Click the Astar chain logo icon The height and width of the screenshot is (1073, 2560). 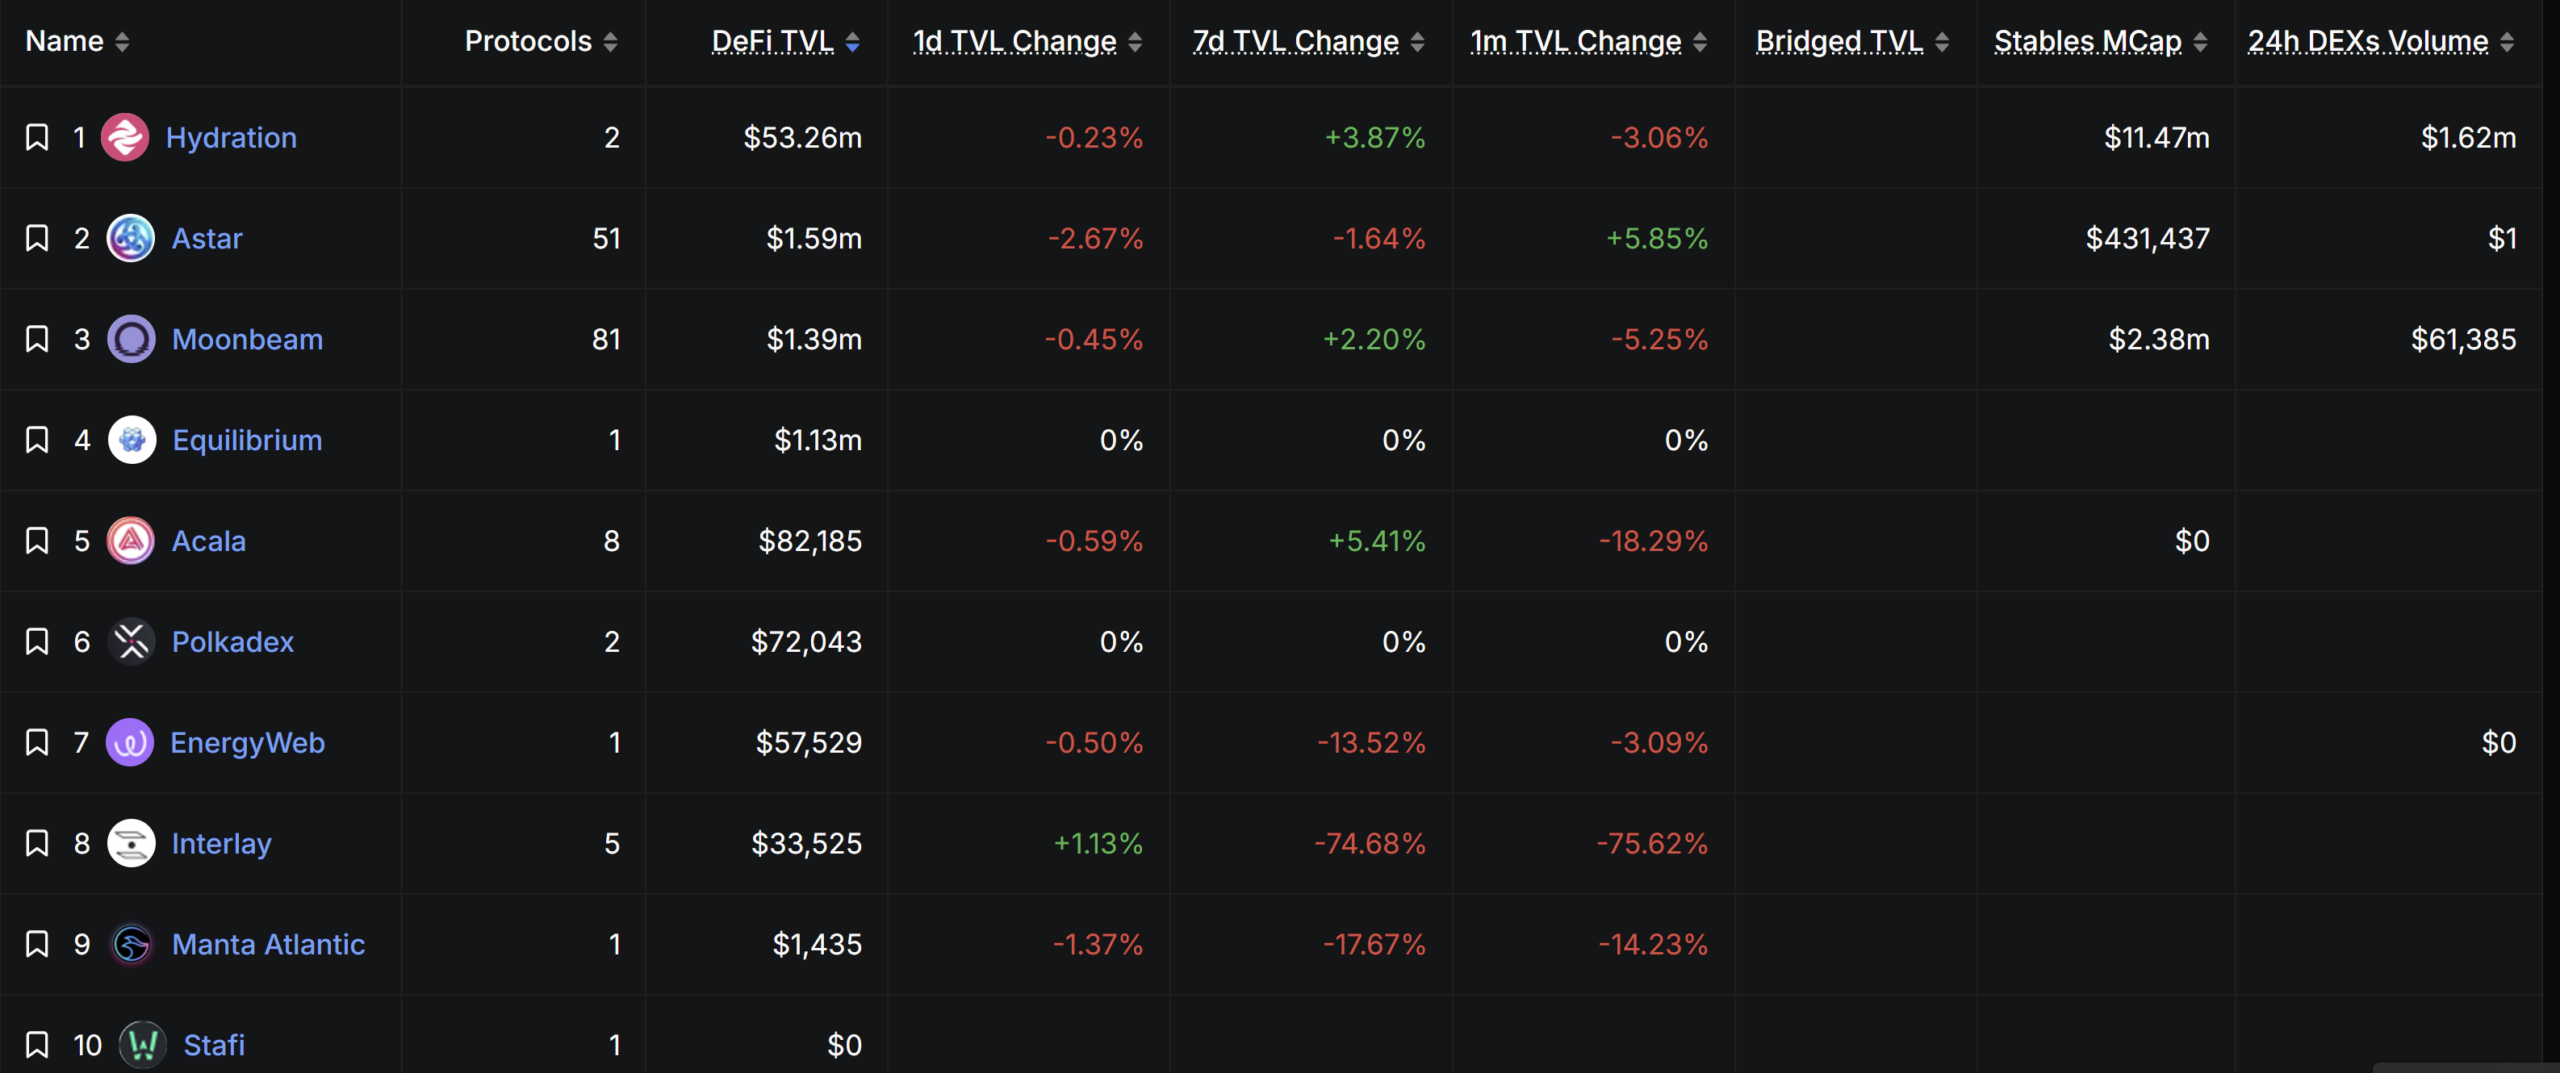131,239
